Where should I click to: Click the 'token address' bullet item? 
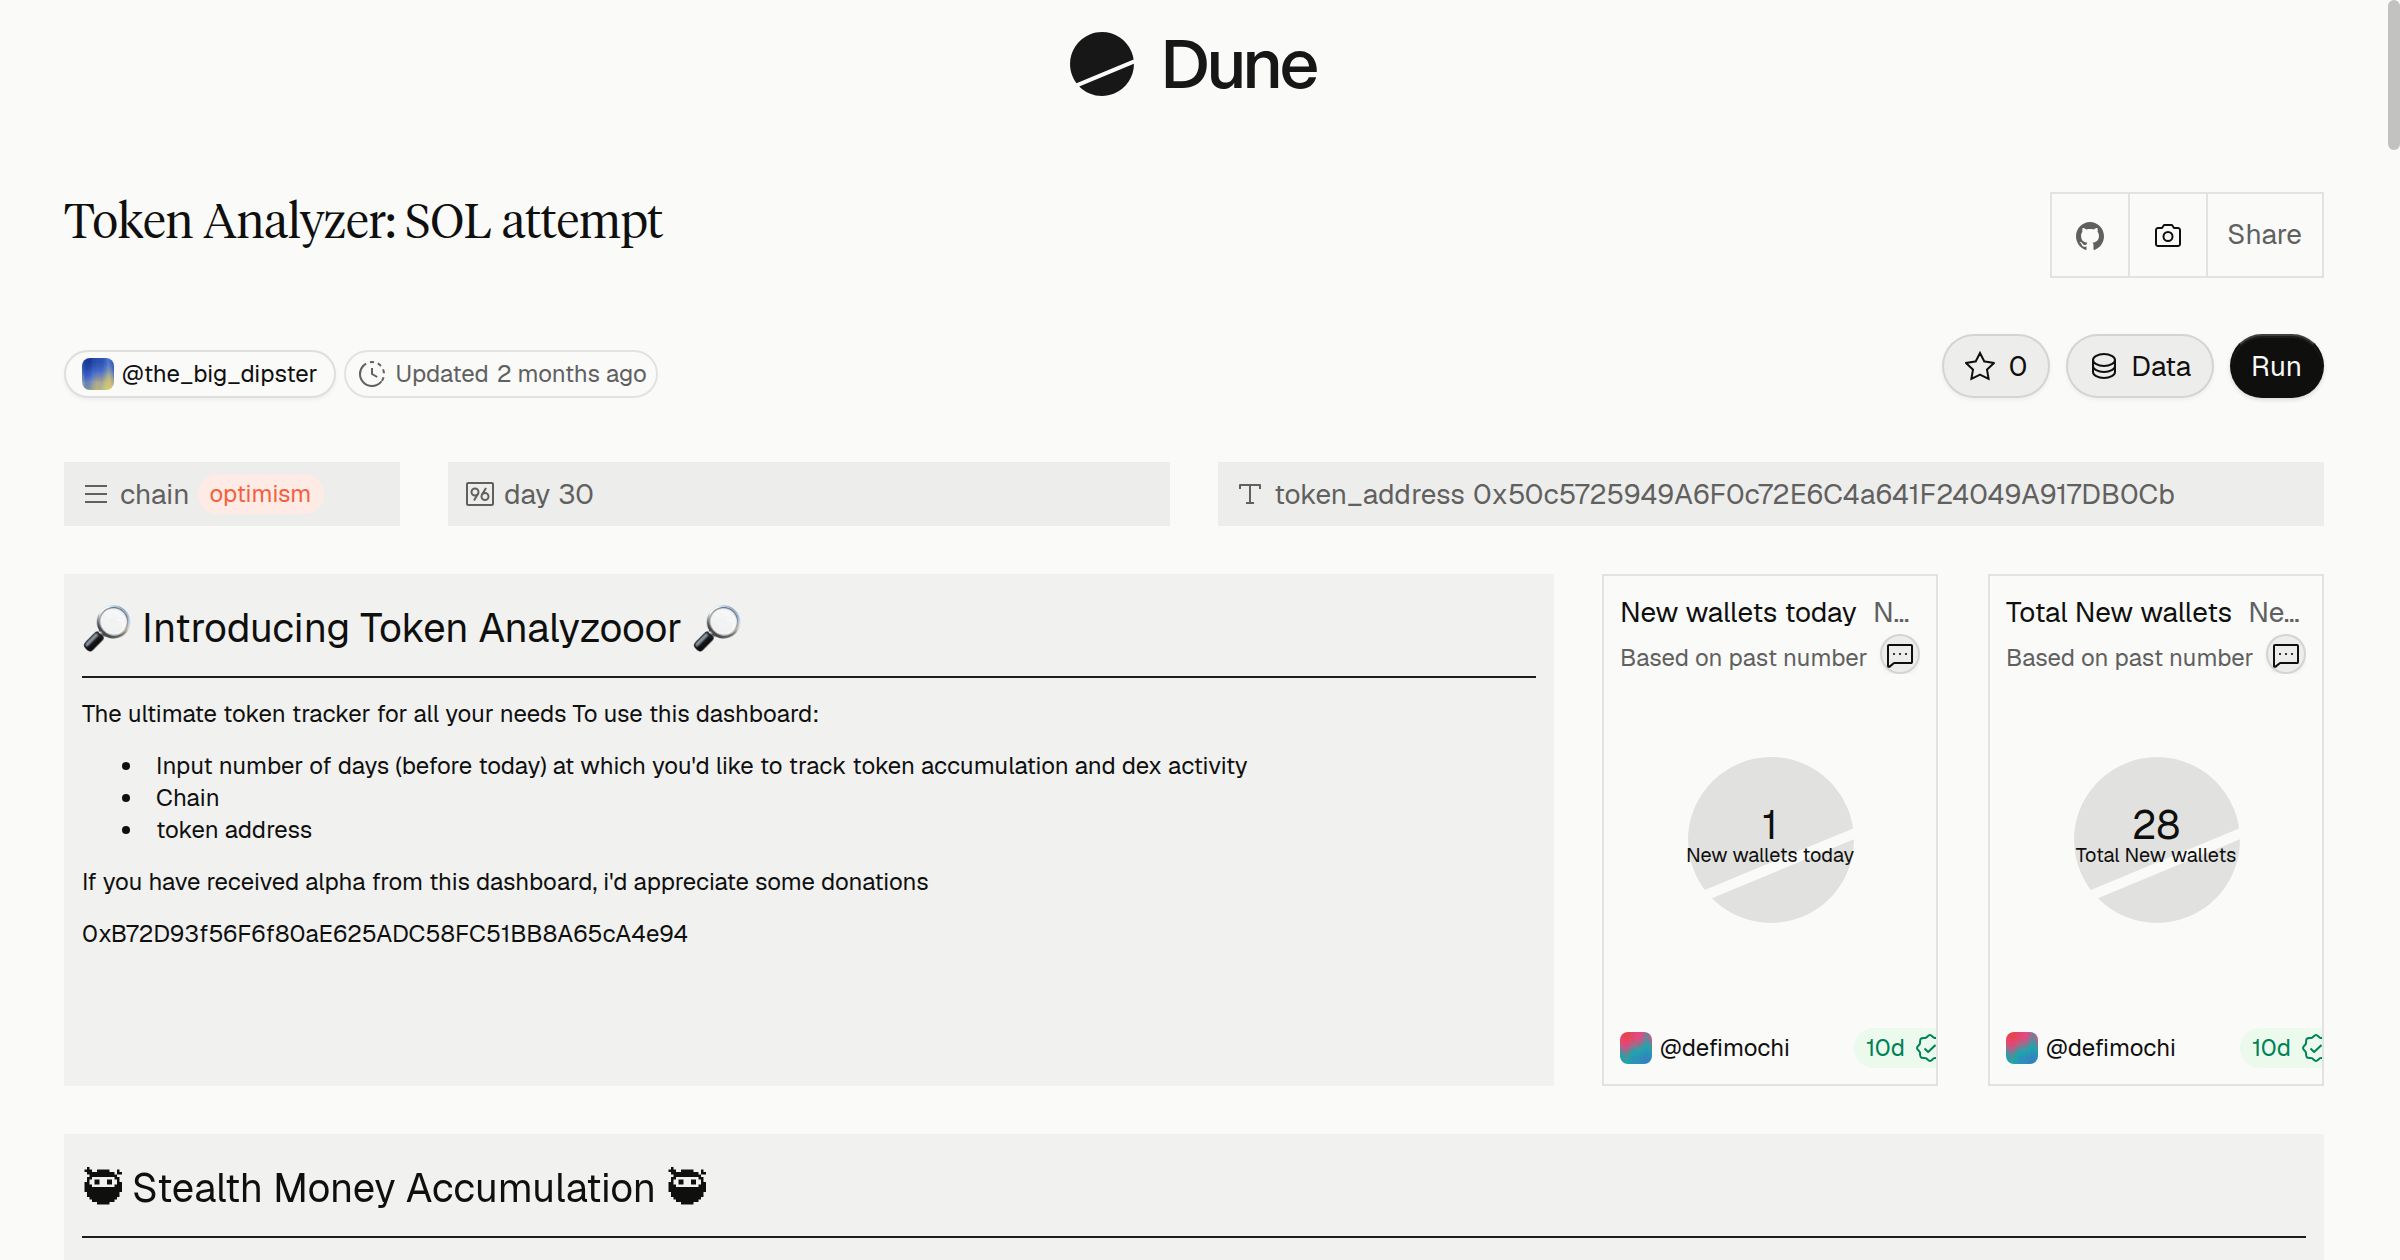coord(234,830)
